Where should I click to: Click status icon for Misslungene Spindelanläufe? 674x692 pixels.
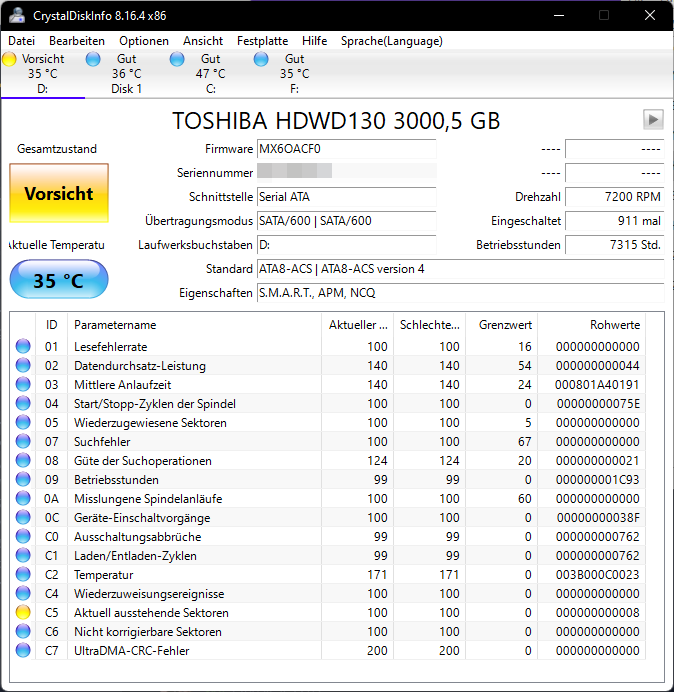[x=23, y=498]
